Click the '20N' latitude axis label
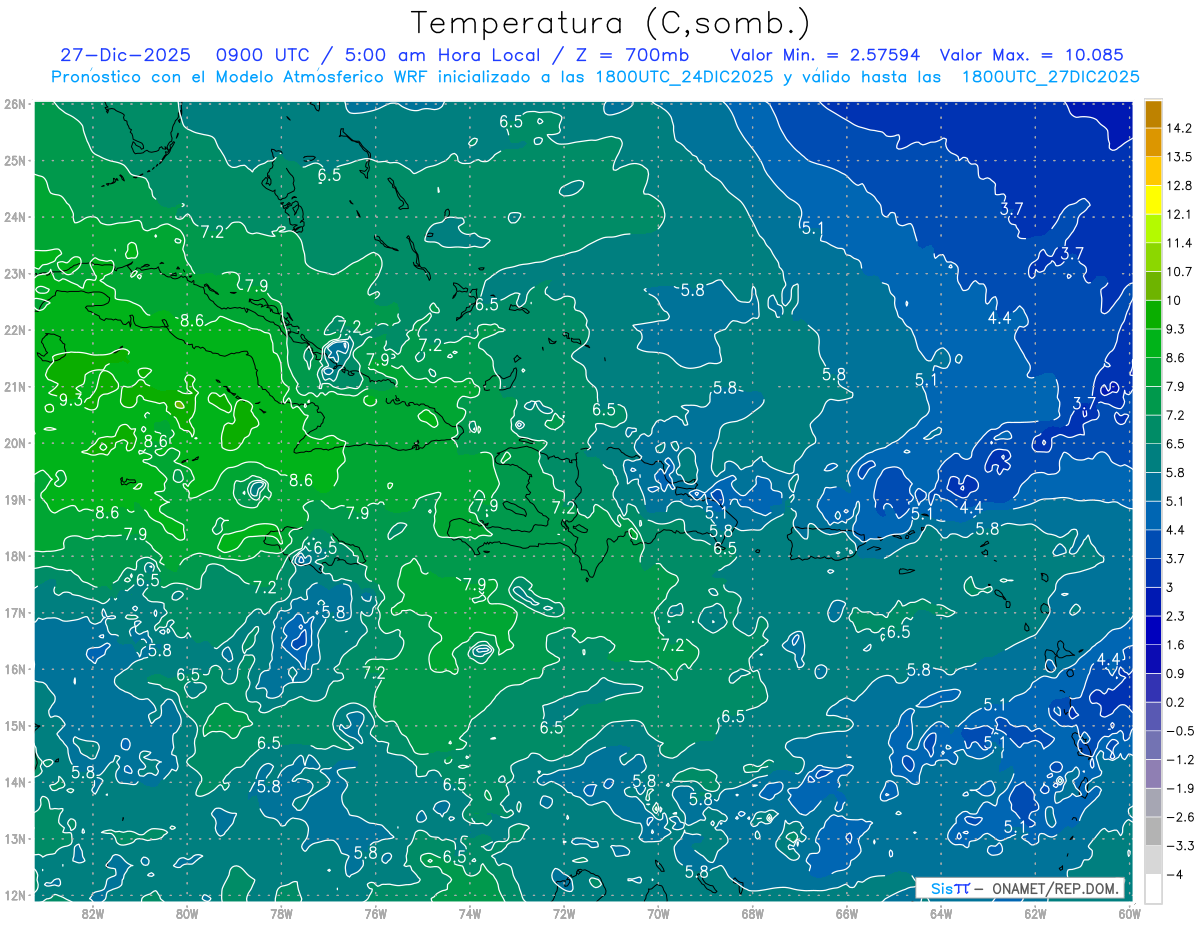 tap(14, 443)
